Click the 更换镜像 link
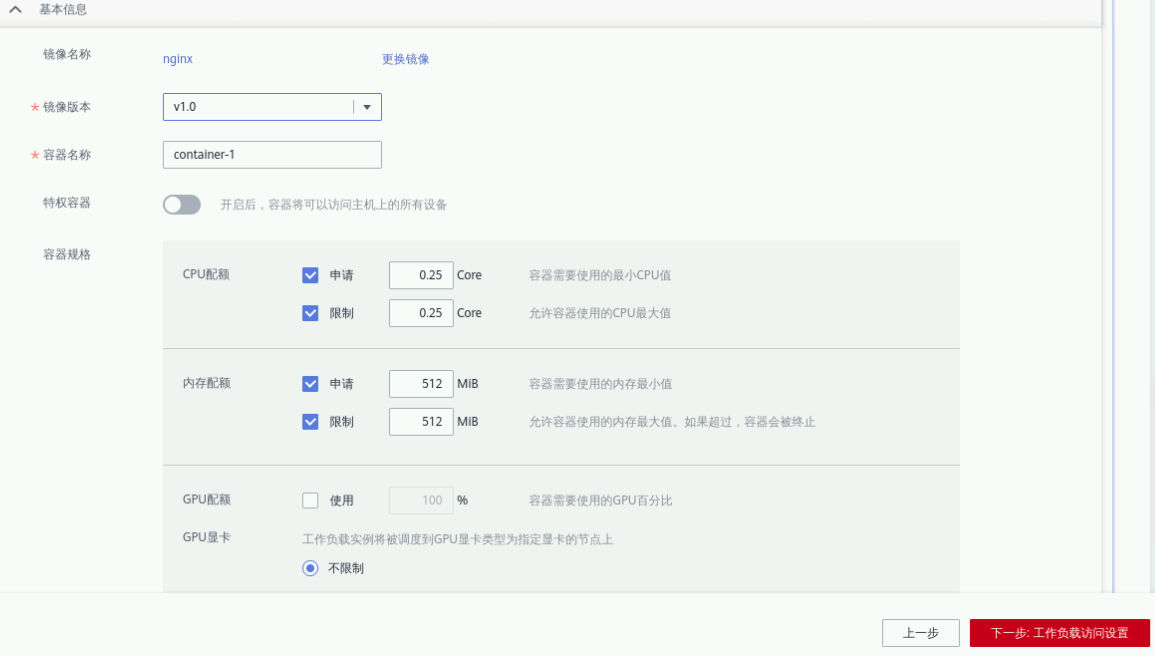 [x=405, y=59]
